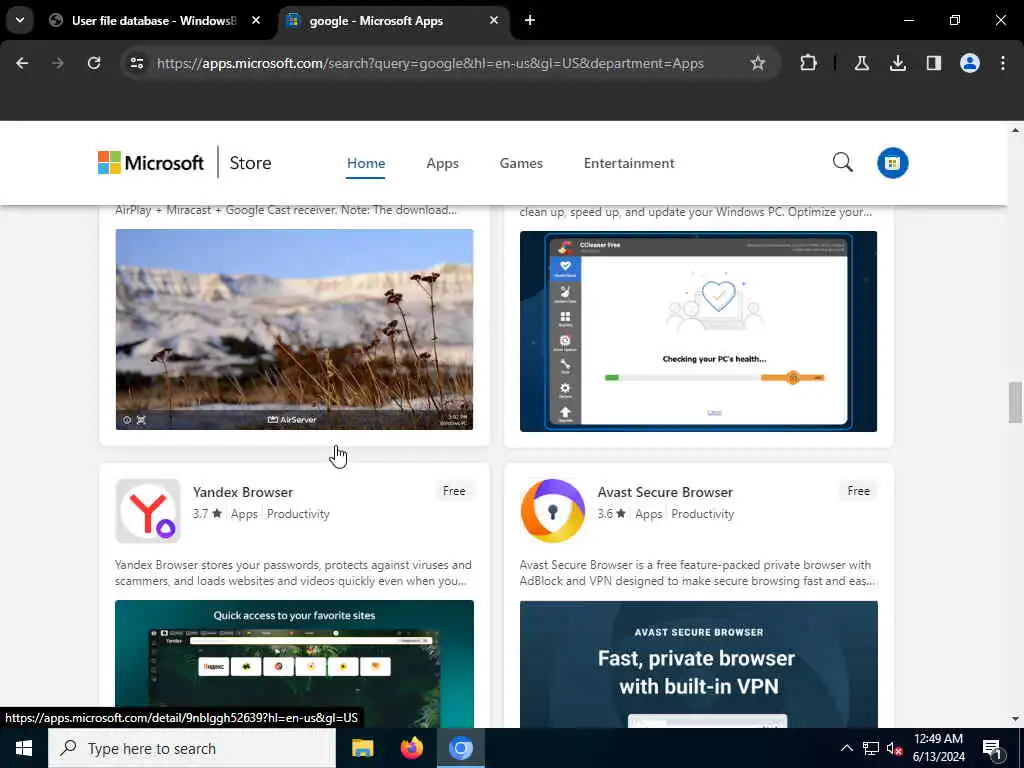Image resolution: width=1024 pixels, height=768 pixels.
Task: Open a new browser tab
Action: tap(530, 20)
